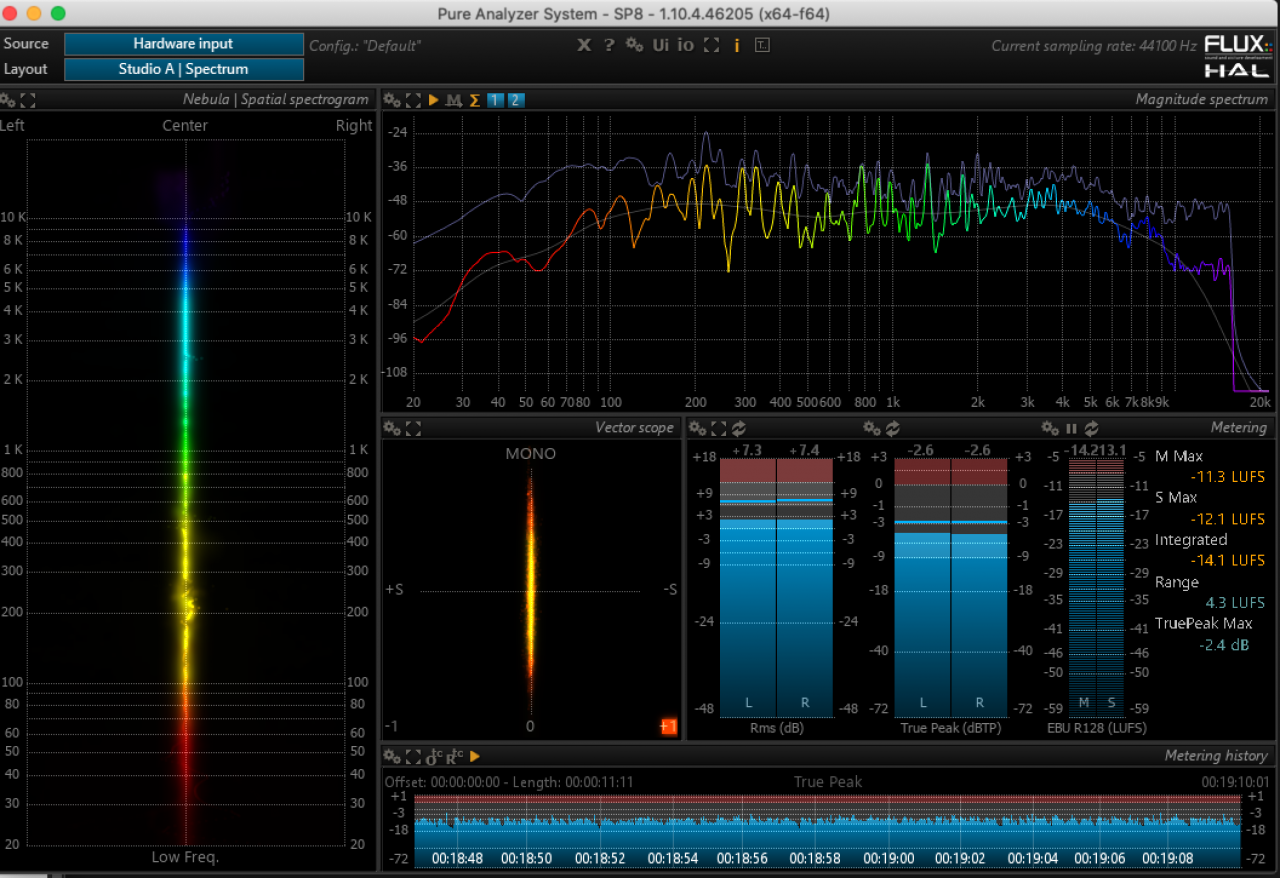Click the FLUX HAL logo
Viewport: 1280px width, 878px height.
coord(1238,57)
